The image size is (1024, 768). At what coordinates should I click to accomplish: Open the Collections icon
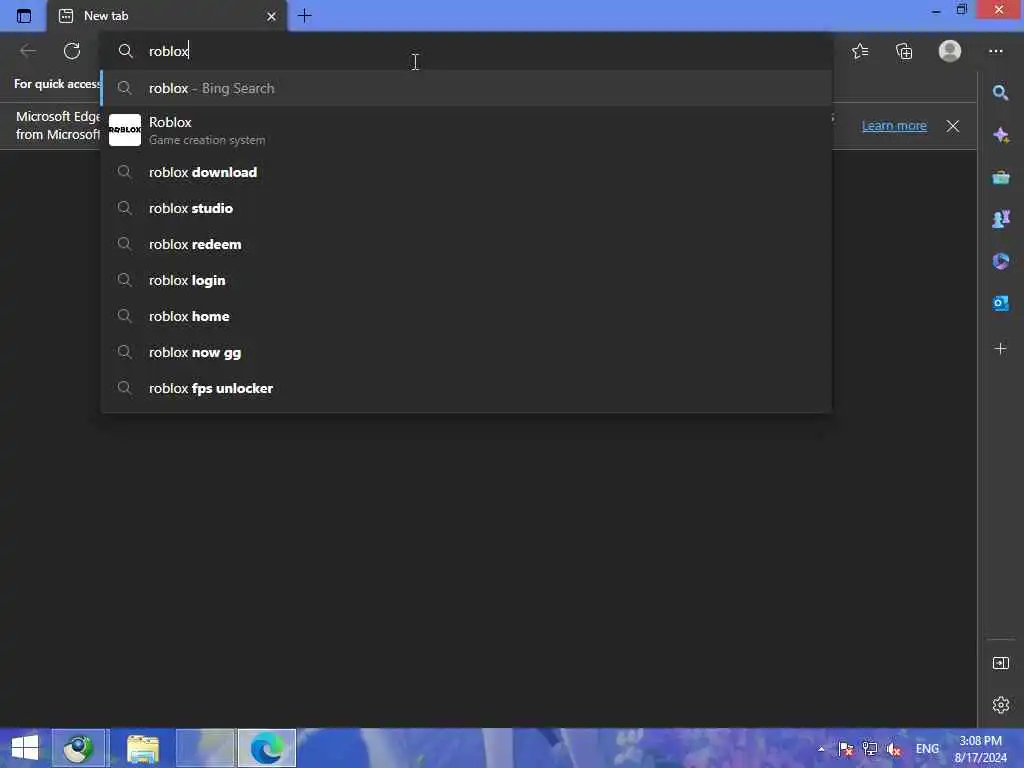tap(904, 51)
